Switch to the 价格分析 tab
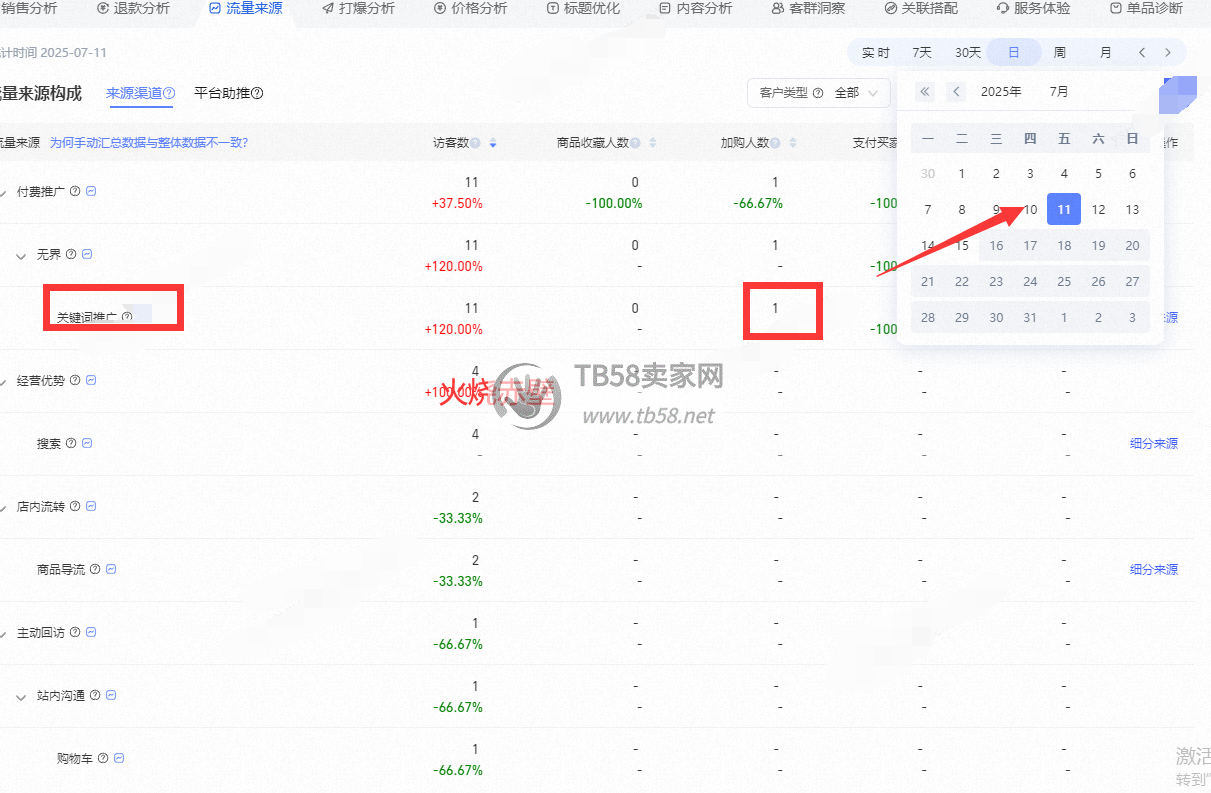Viewport: 1211px width, 793px height. click(471, 8)
